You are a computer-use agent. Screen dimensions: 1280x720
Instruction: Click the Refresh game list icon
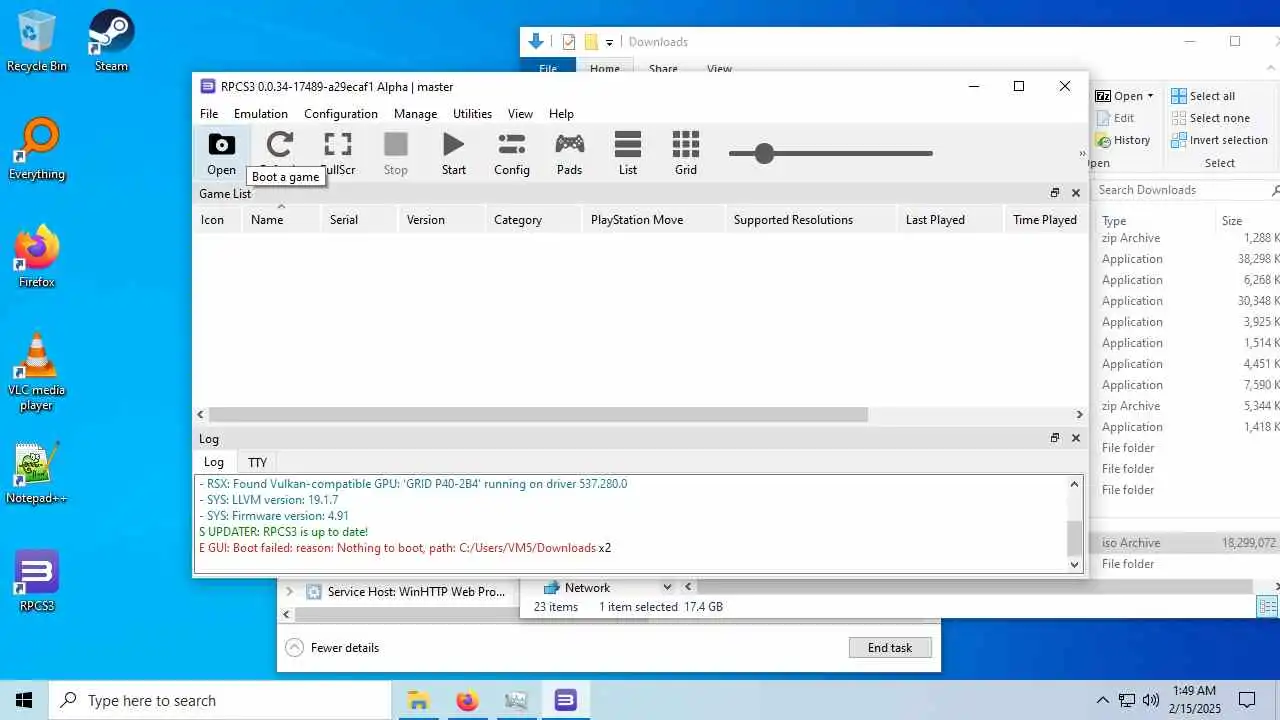pos(280,145)
